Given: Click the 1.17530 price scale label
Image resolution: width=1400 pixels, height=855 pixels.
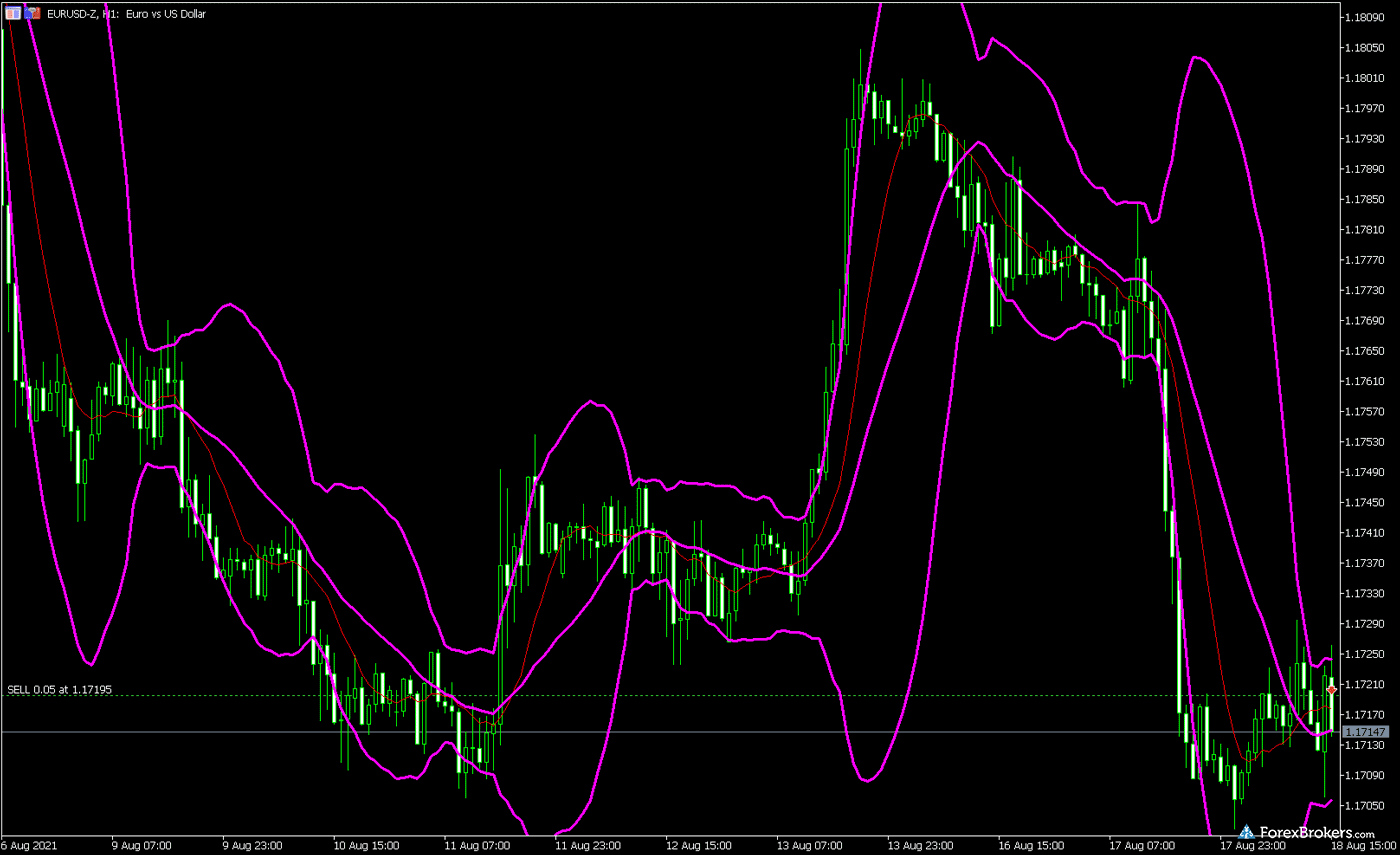Looking at the screenshot, I should 1366,442.
